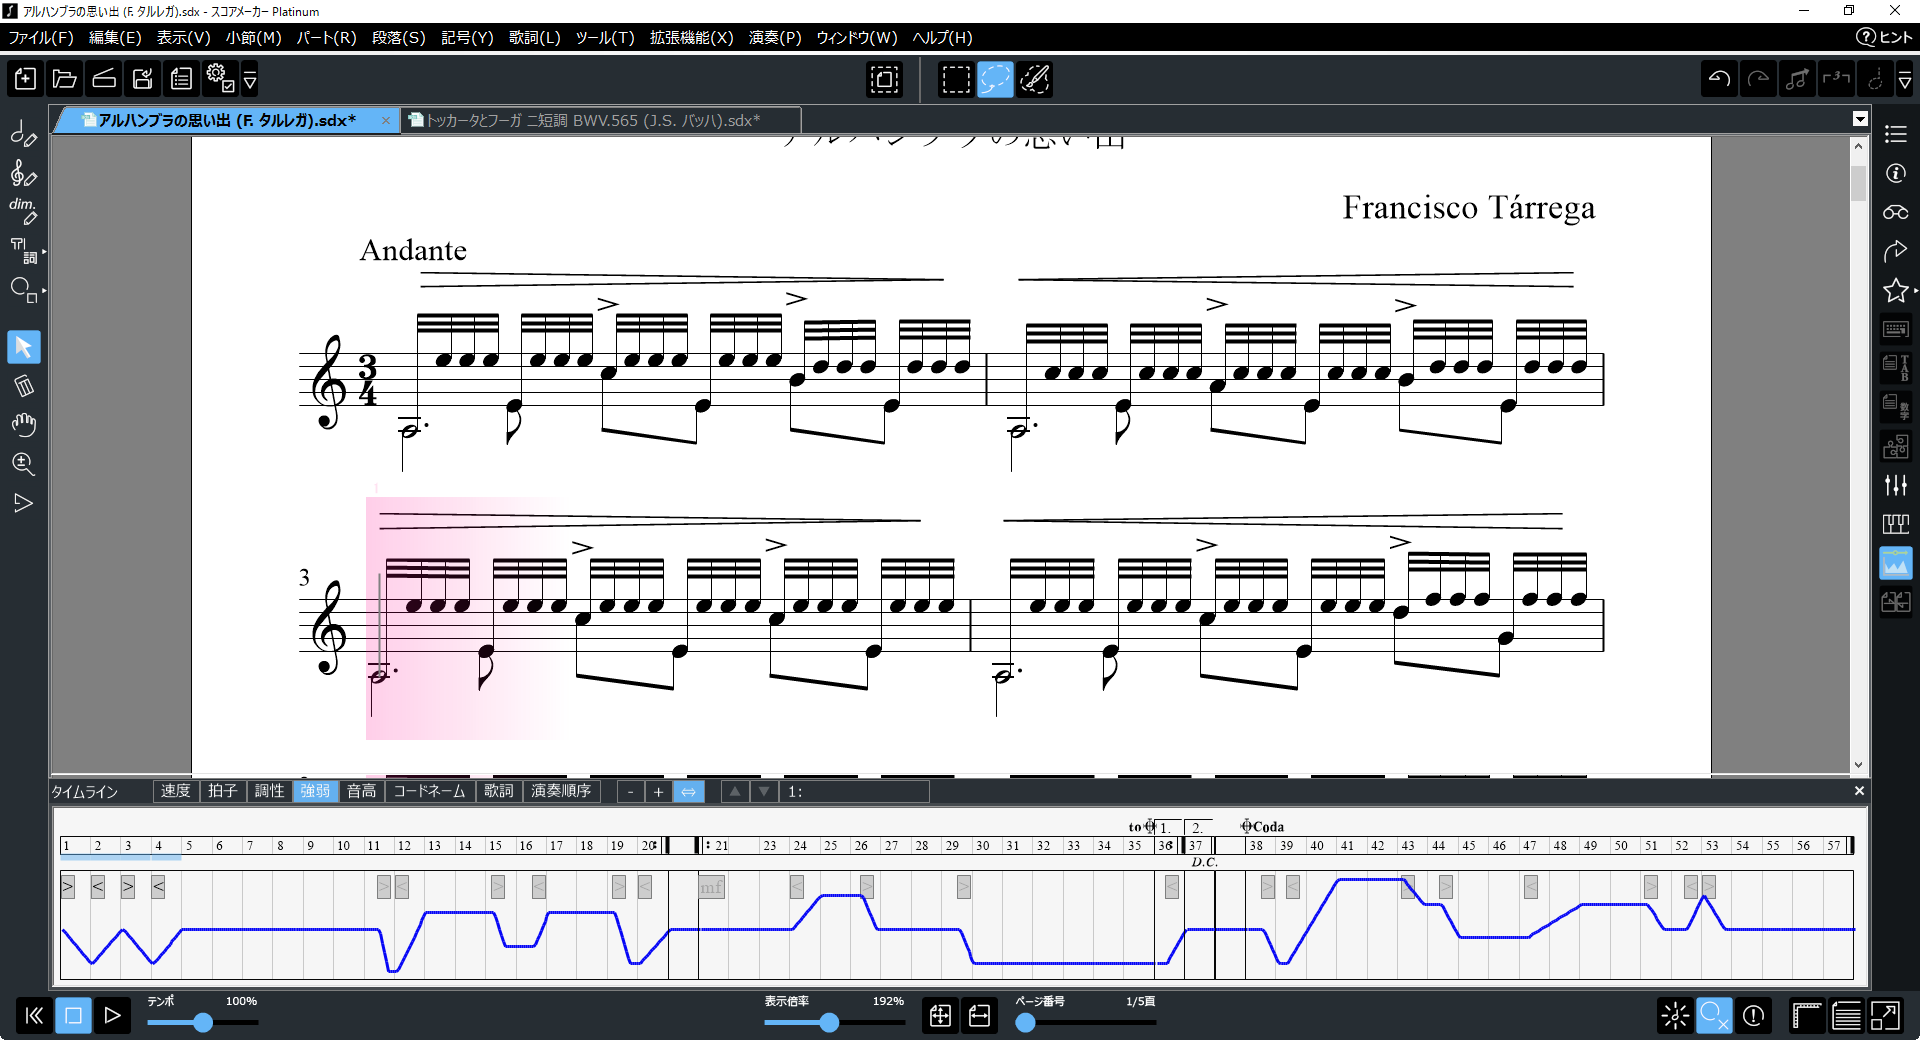Image resolution: width=1920 pixels, height=1040 pixels.
Task: Open the info panel icon
Action: [x=1896, y=173]
